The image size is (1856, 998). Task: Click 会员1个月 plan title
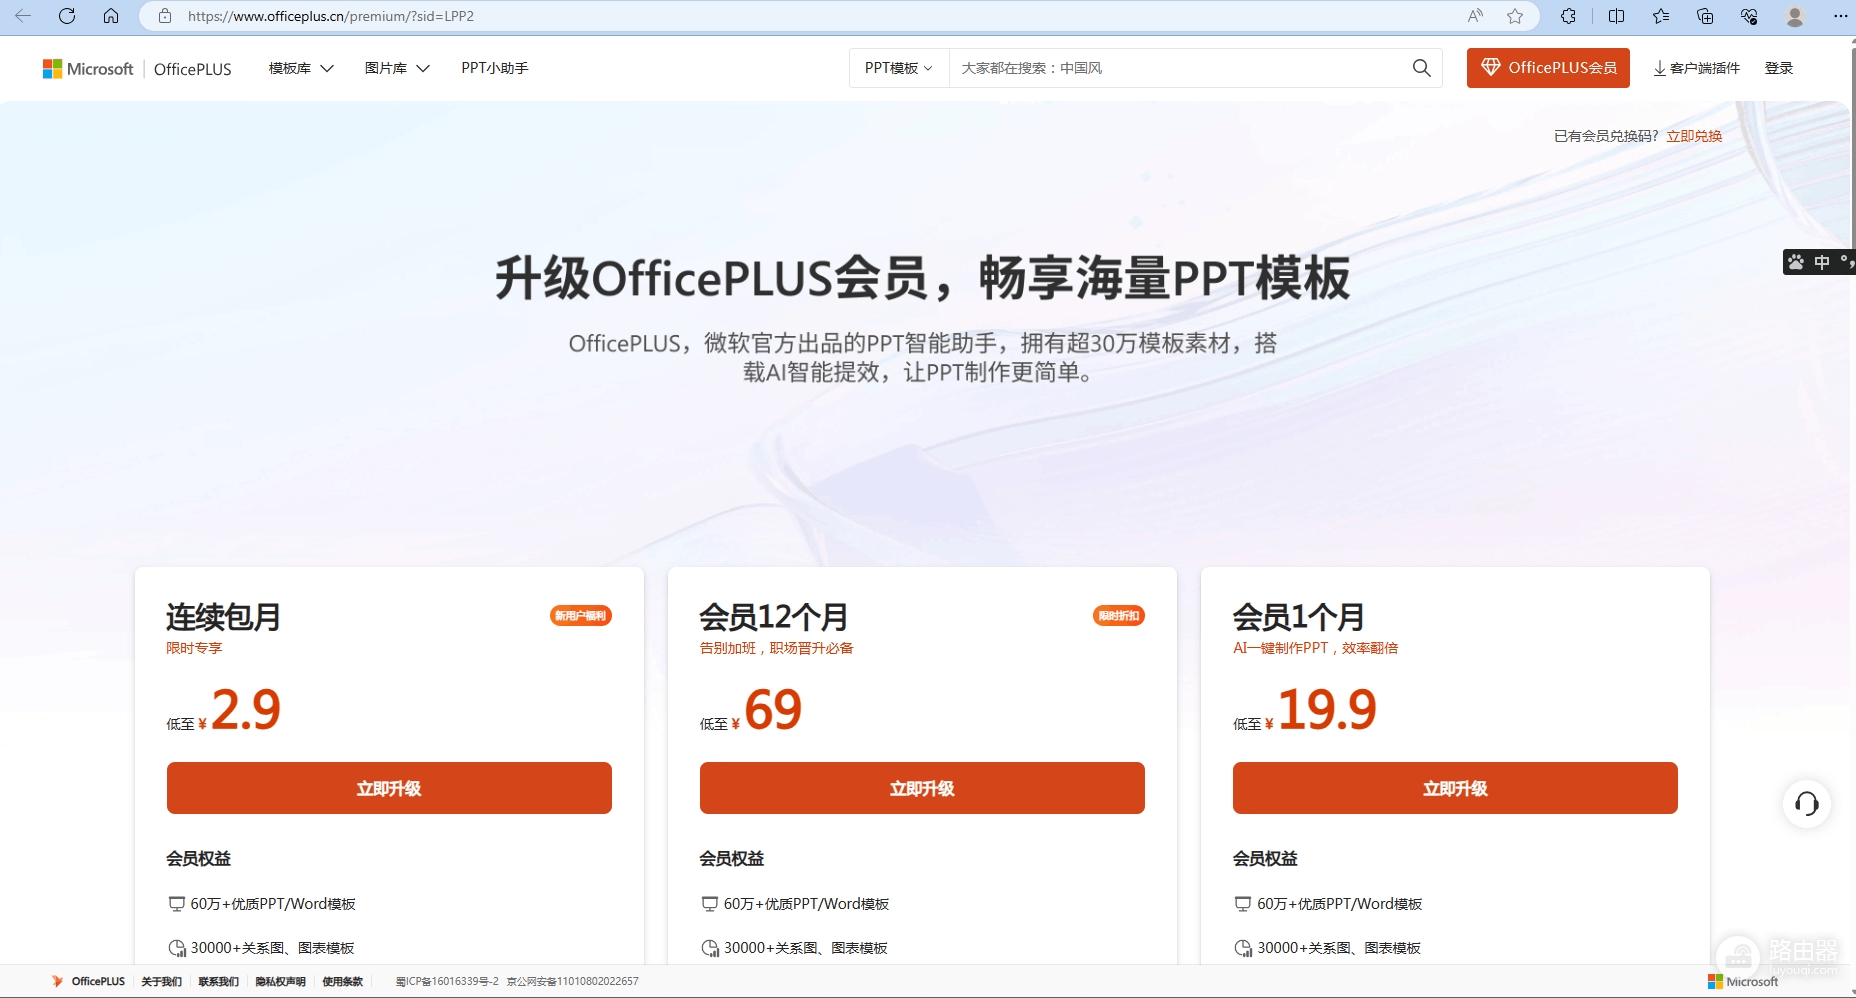pyautogui.click(x=1299, y=617)
